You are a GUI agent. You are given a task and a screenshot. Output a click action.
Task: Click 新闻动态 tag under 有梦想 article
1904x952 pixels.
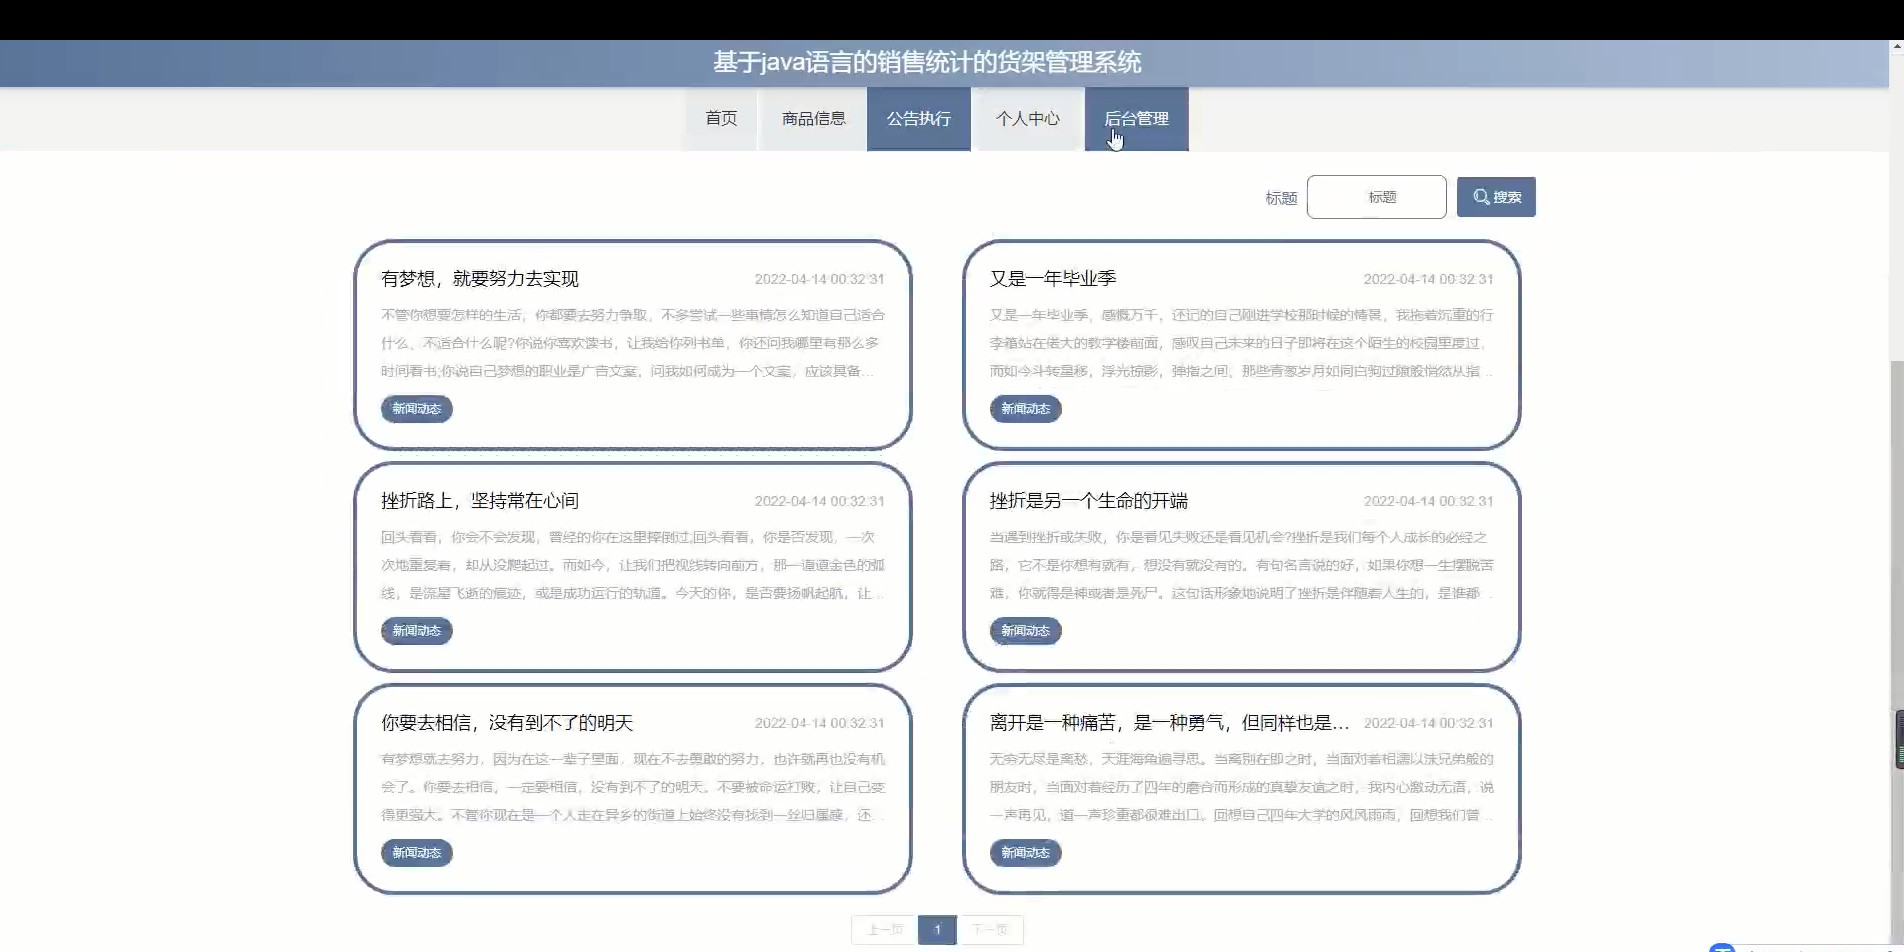pyautogui.click(x=416, y=409)
